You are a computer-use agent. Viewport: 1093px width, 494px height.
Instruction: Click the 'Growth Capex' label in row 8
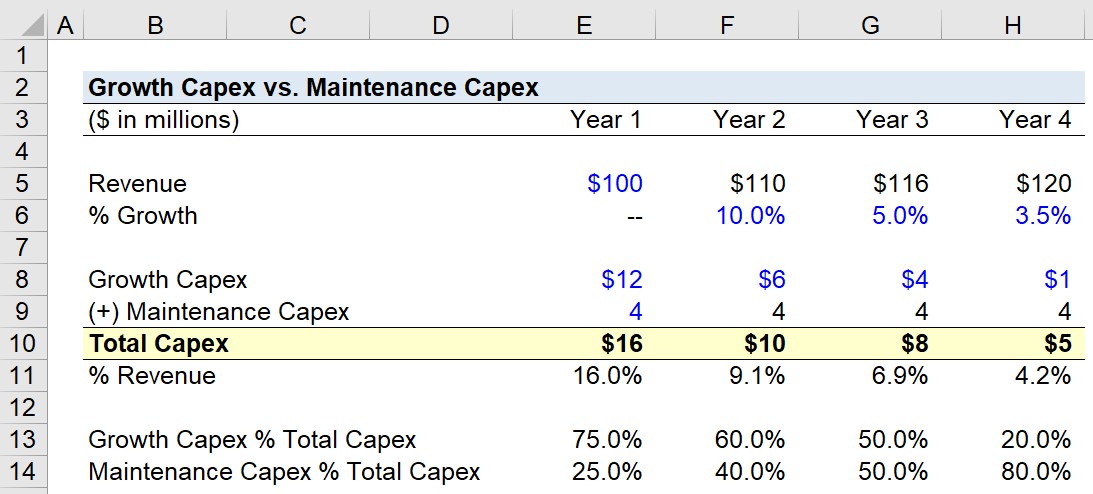pos(167,280)
